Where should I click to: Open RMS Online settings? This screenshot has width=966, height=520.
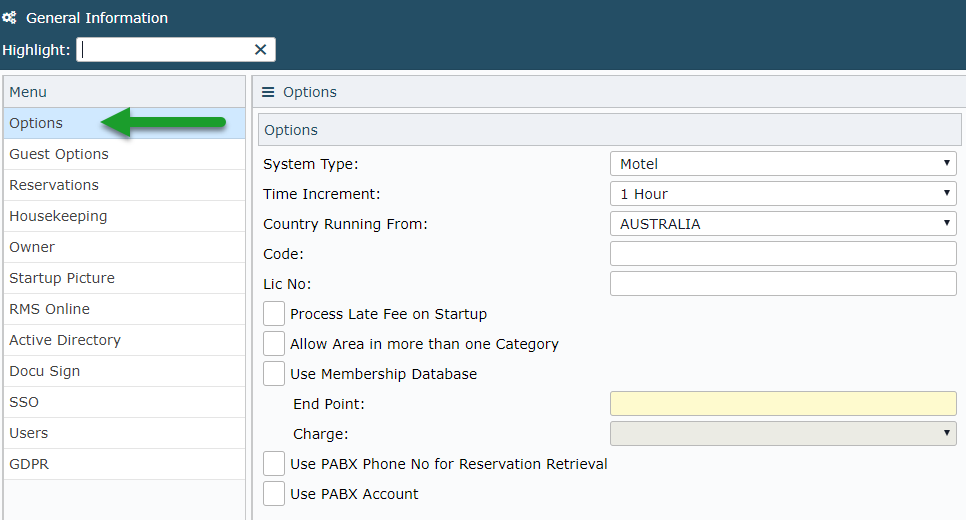[x=124, y=309]
